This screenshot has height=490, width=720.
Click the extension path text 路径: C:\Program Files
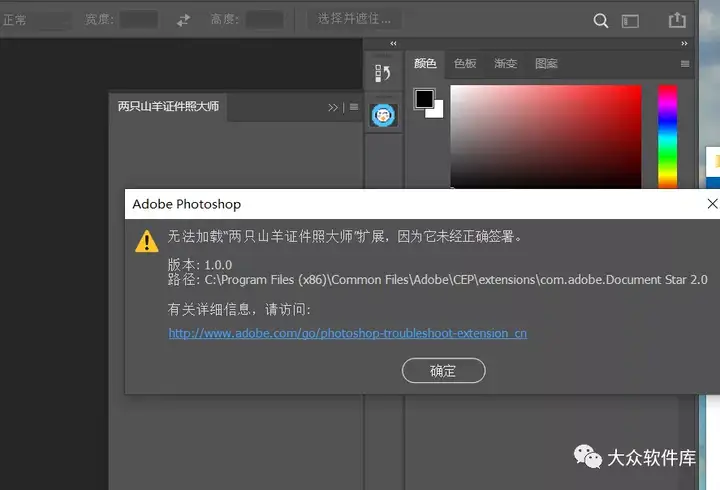pos(438,280)
